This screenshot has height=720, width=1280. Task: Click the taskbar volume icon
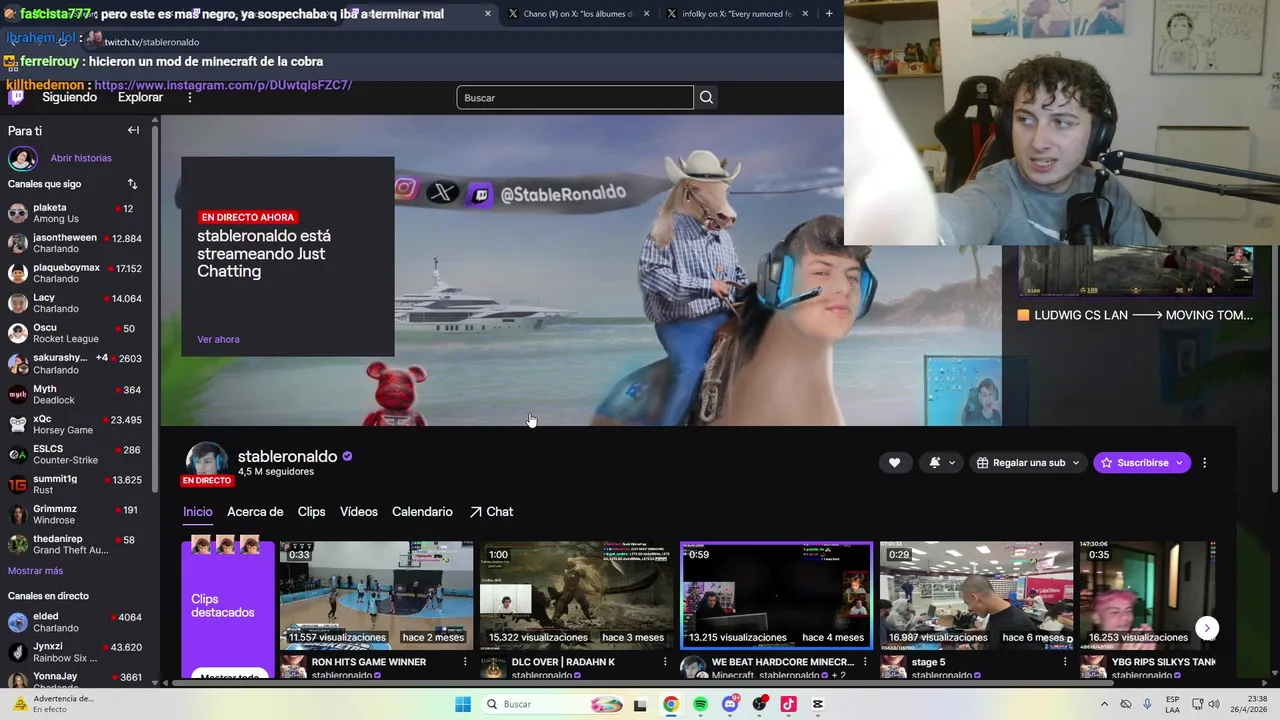click(1213, 704)
